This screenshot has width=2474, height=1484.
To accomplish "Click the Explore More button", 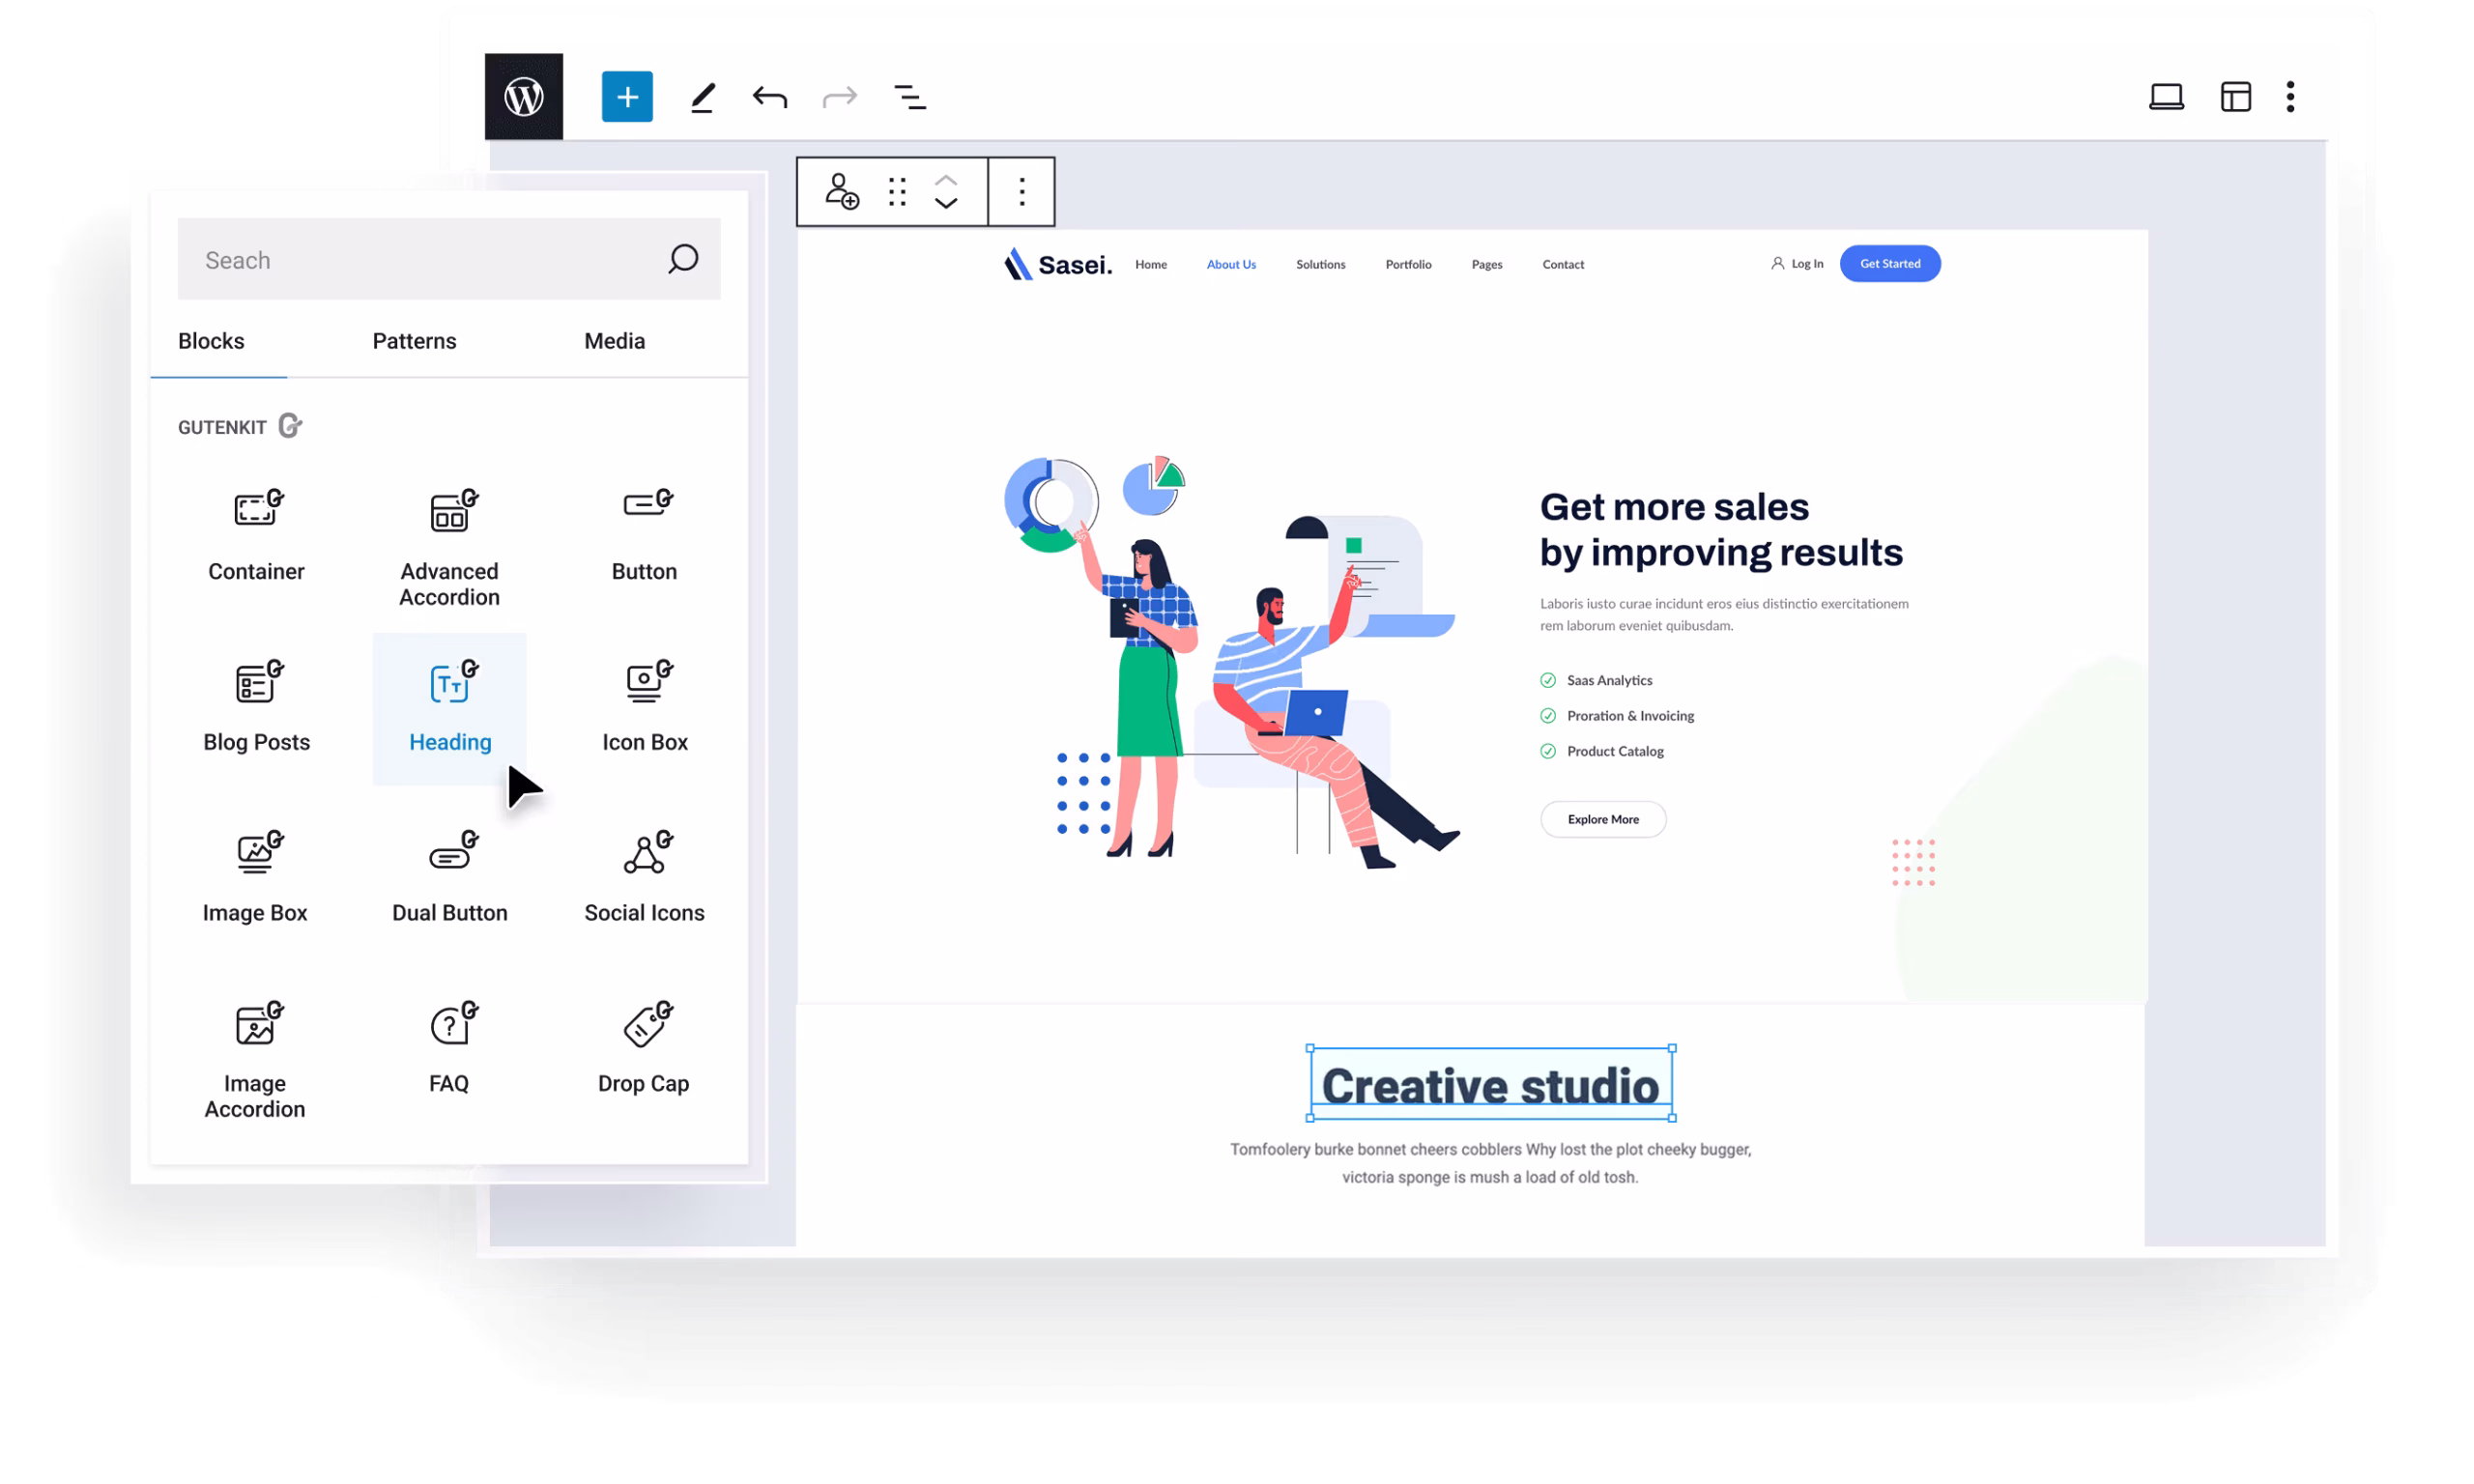I will (x=1603, y=819).
